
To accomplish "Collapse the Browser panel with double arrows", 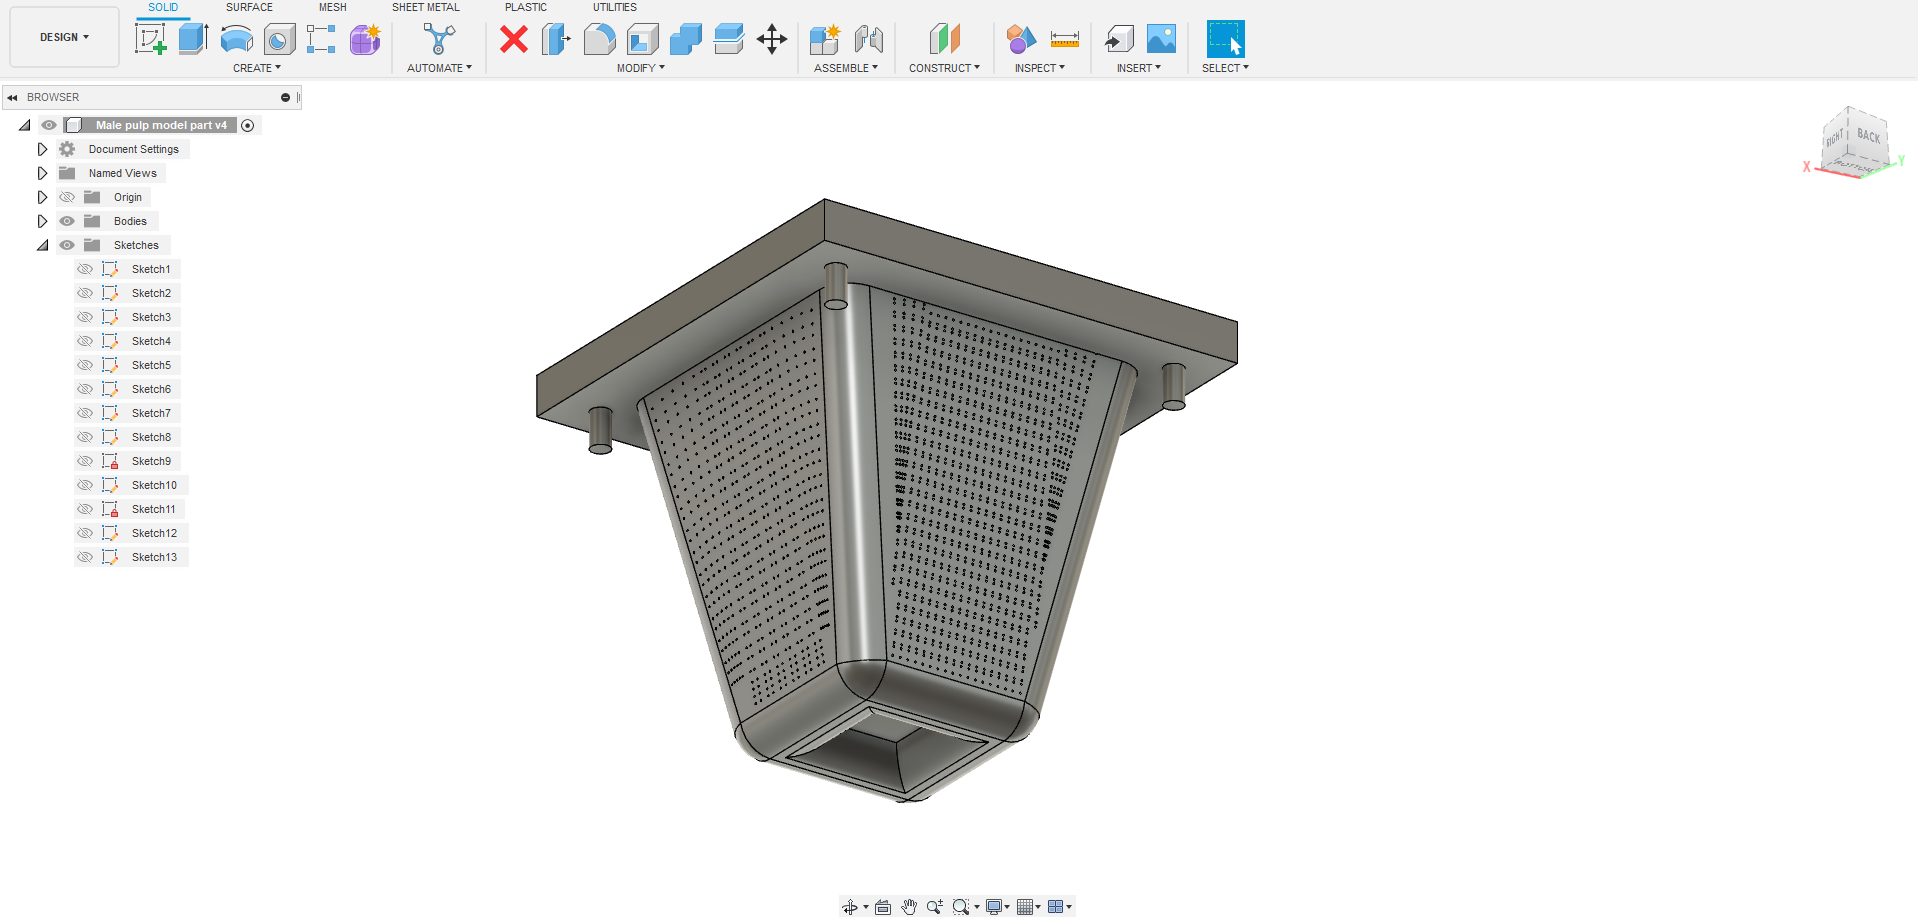I will [x=12, y=98].
